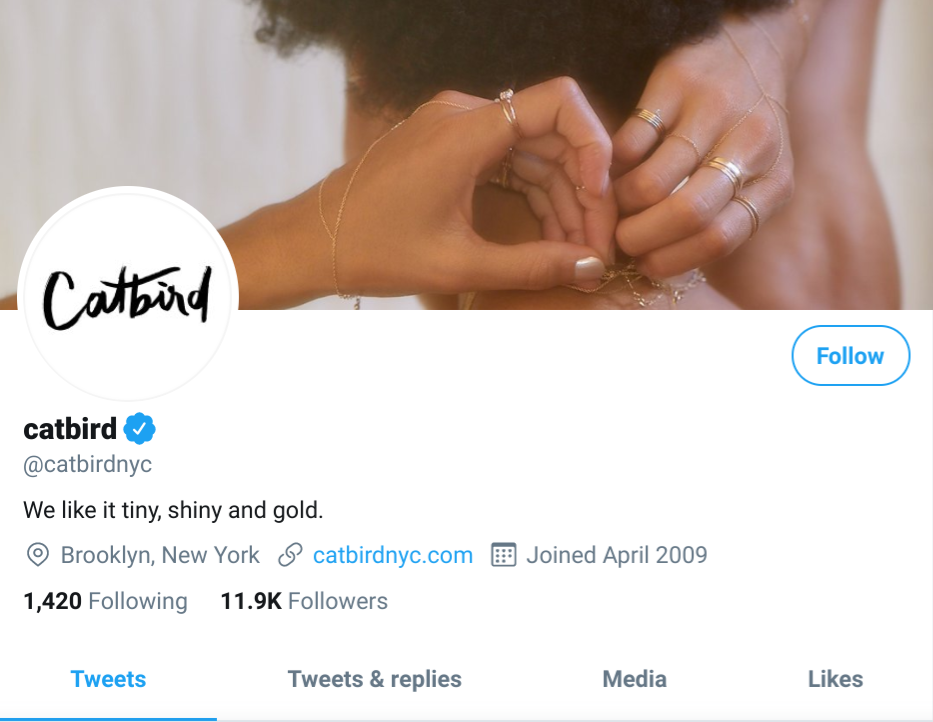Viewport: 933px width, 722px height.
Task: Click the Joined April 2009 text
Action: (x=617, y=555)
